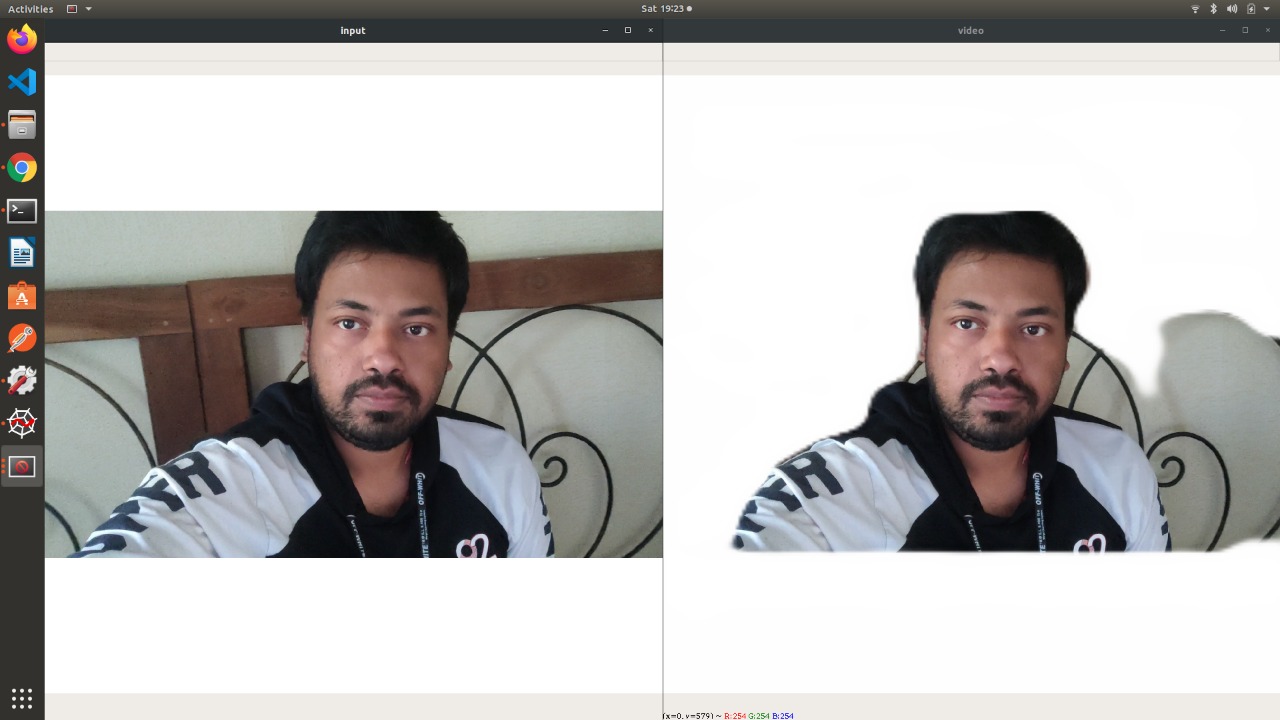Open the Files application from the dock
1280x720 pixels.
pyautogui.click(x=21, y=124)
